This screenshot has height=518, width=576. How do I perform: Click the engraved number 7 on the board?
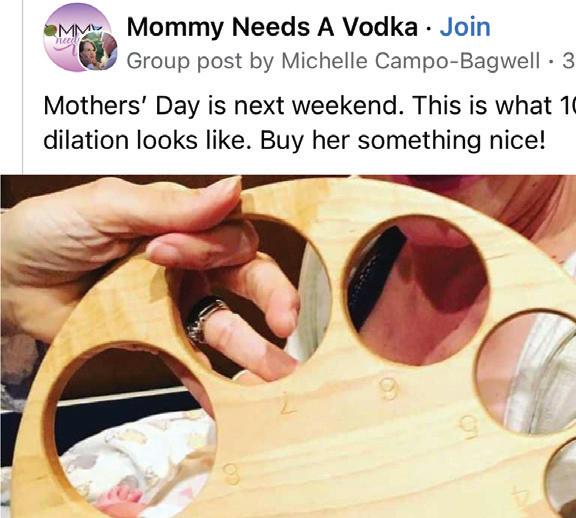(x=288, y=405)
